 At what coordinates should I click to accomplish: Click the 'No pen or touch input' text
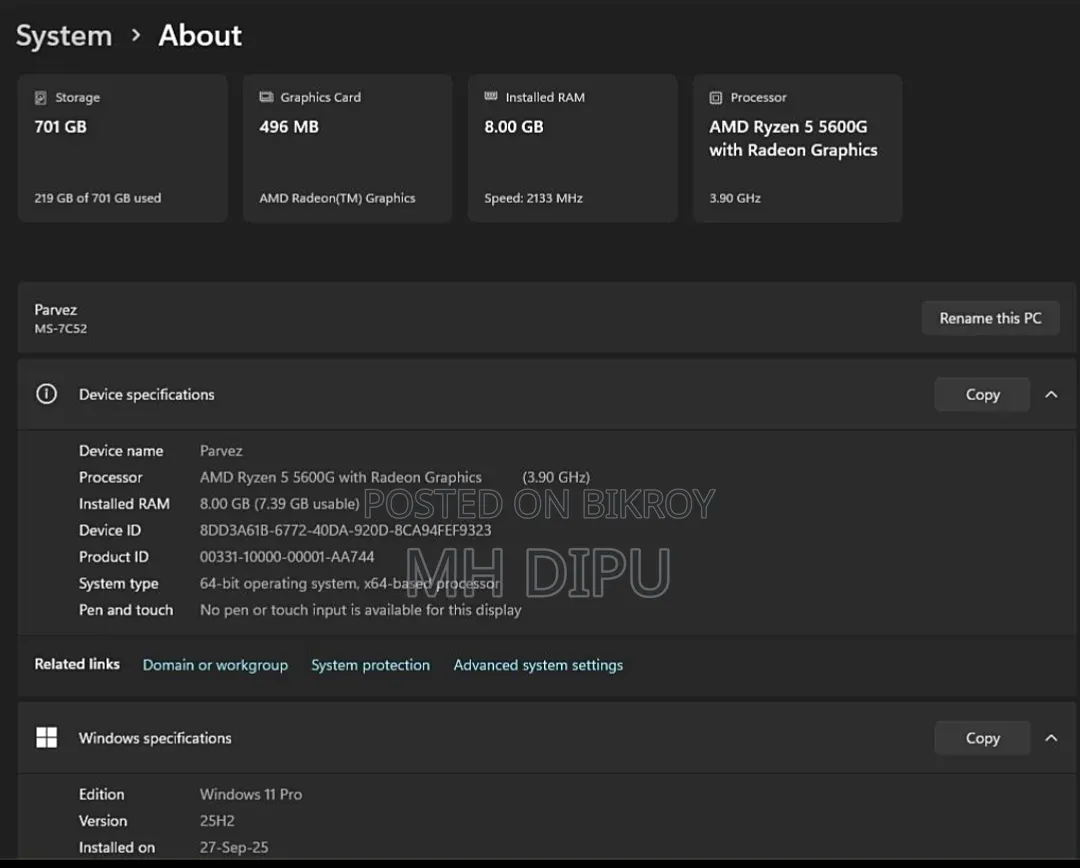(361, 610)
